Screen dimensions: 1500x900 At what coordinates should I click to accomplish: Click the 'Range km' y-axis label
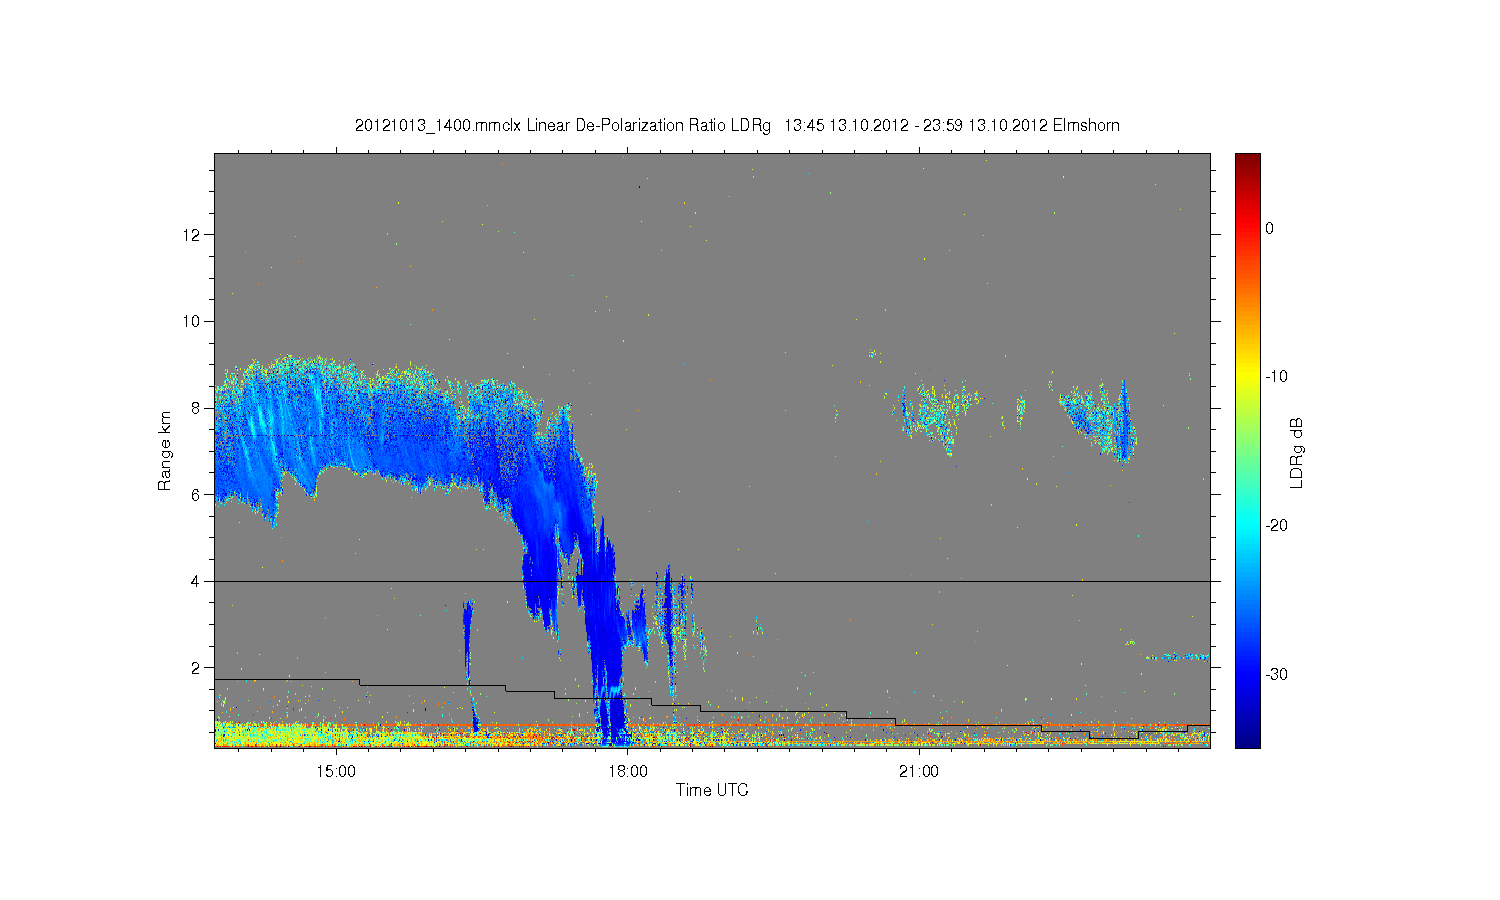point(165,450)
